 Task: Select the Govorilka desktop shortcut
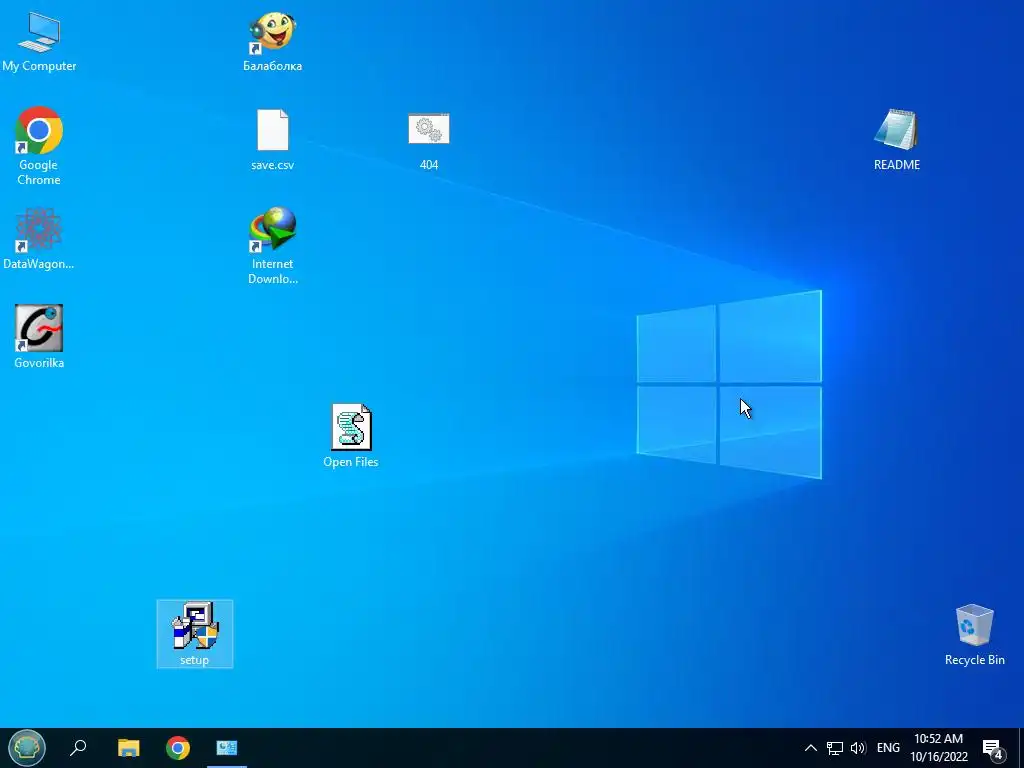[x=39, y=336]
